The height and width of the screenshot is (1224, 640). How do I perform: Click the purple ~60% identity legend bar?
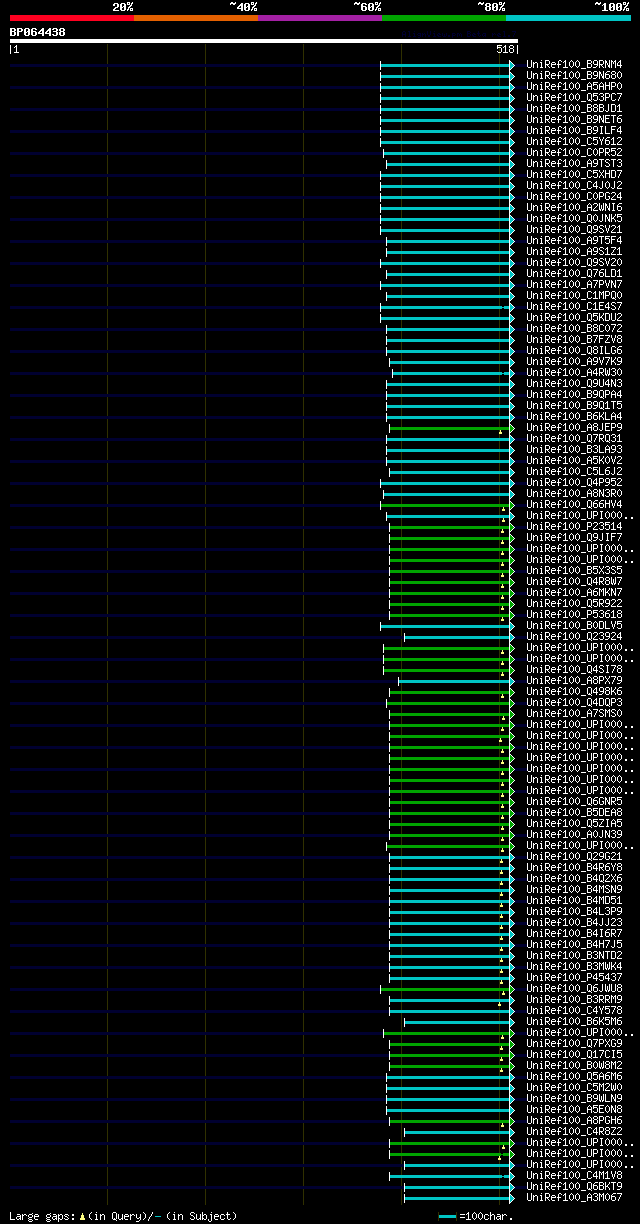[x=320, y=18]
